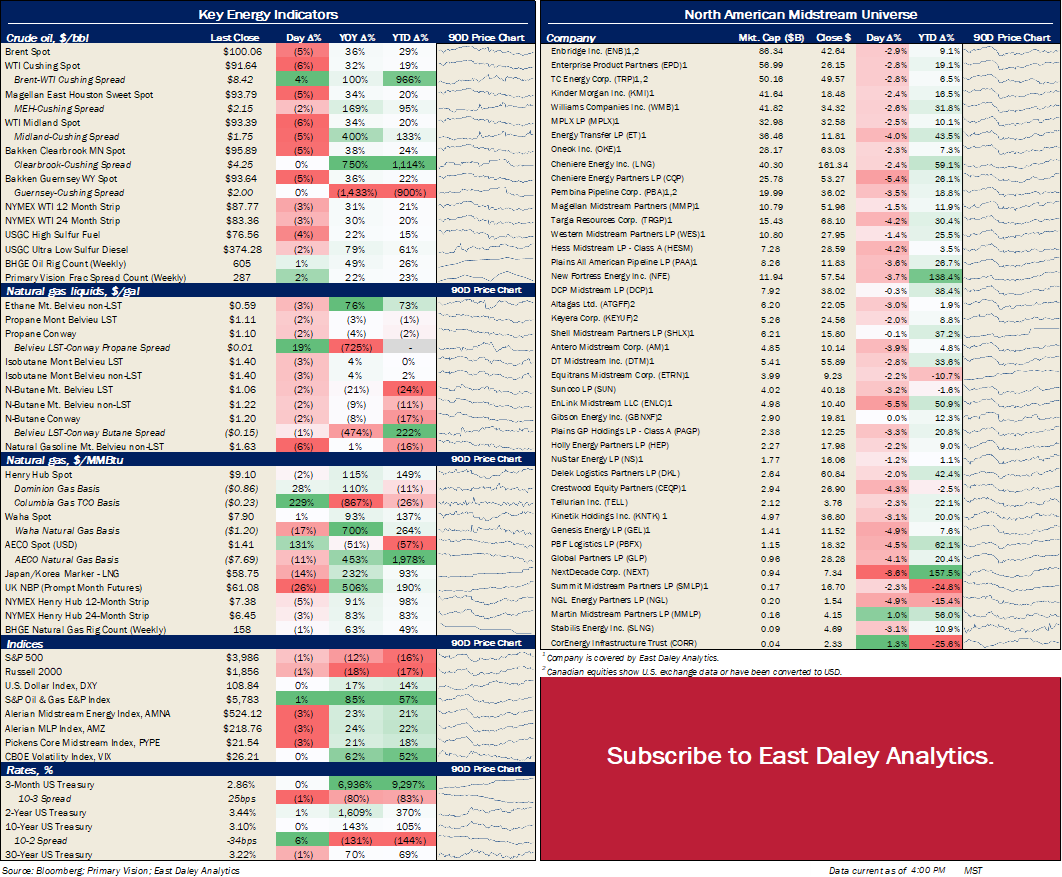The width and height of the screenshot is (1062, 877).
Task: Select the USGC Ultra Low Sulfur Diesel label
Action: point(66,249)
